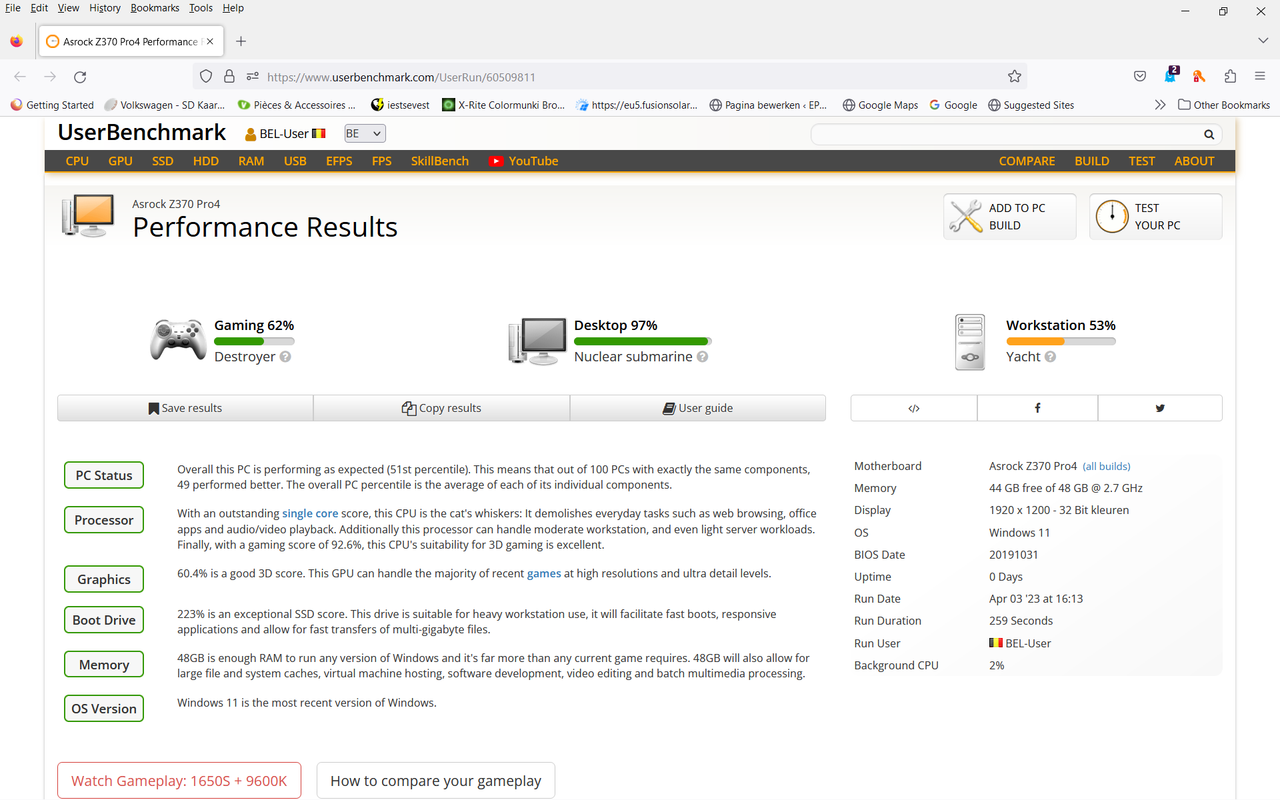Click the help icon next to Nuclear submarine
Viewport: 1280px width, 800px height.
702,357
